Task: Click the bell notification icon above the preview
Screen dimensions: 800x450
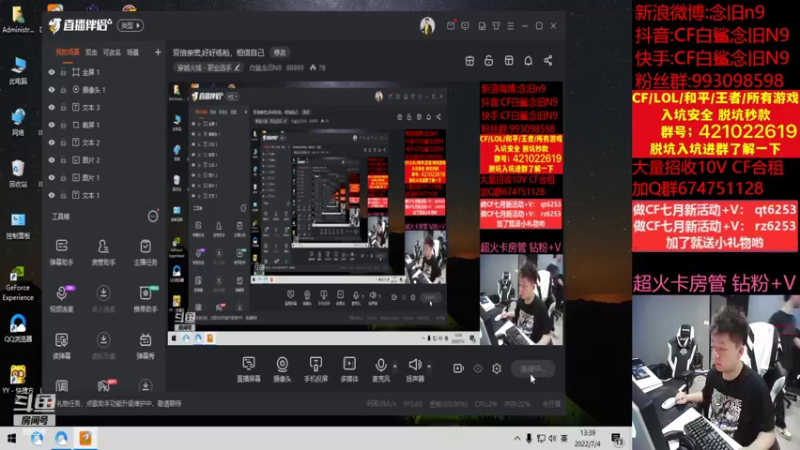Action: click(x=528, y=61)
